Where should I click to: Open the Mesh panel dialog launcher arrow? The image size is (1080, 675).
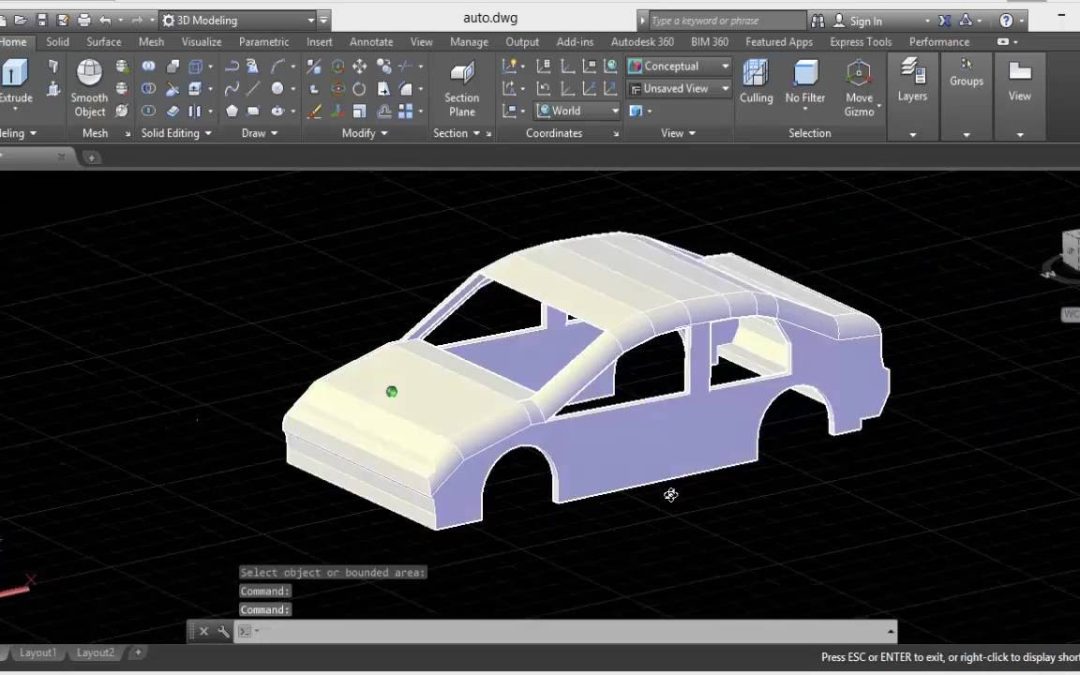(x=127, y=134)
